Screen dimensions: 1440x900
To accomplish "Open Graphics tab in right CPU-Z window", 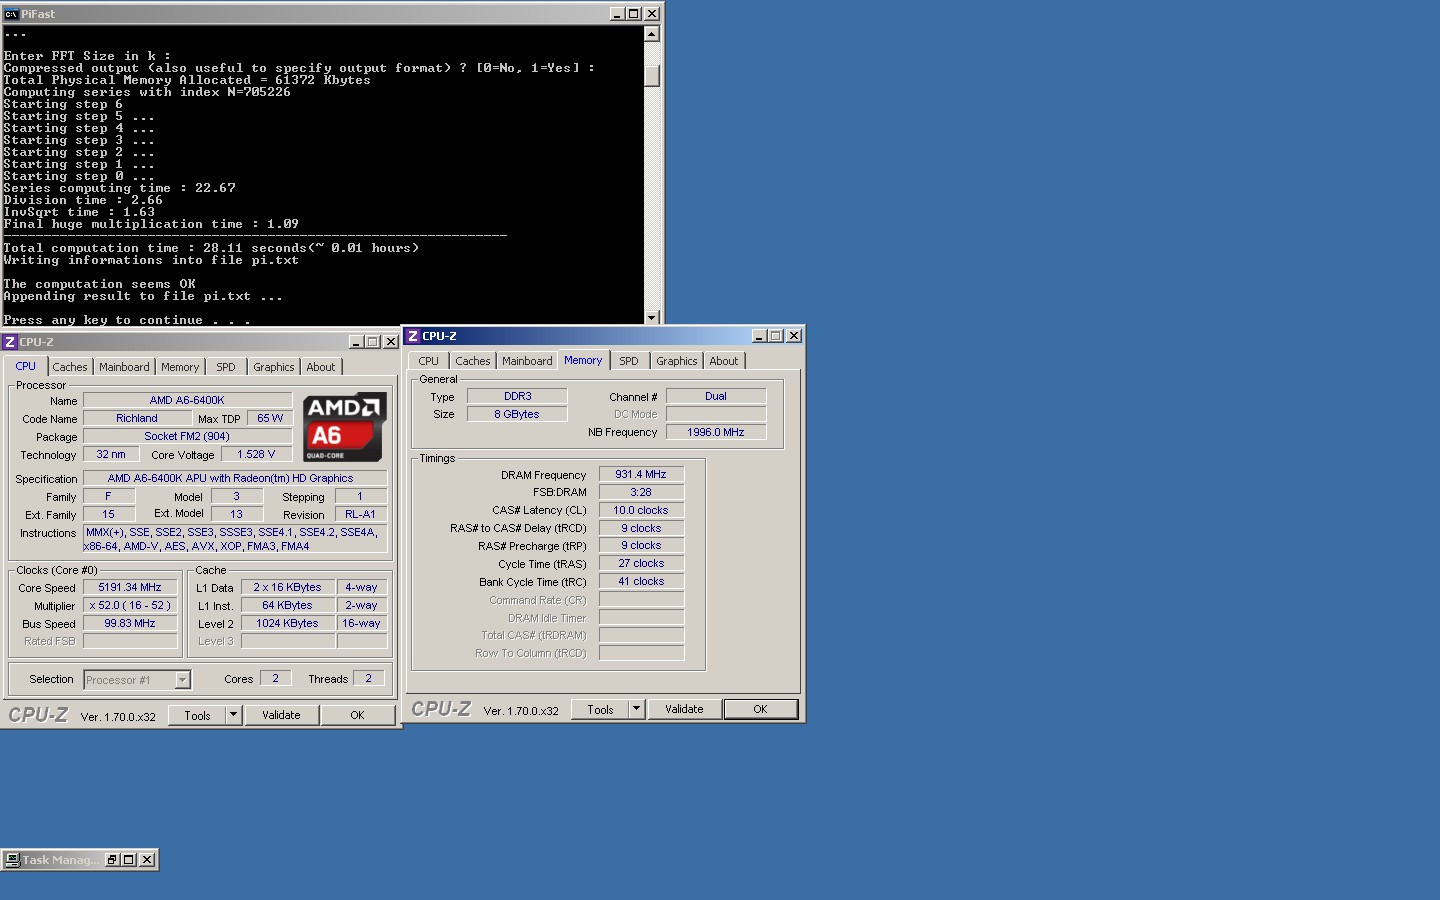I will pos(677,361).
